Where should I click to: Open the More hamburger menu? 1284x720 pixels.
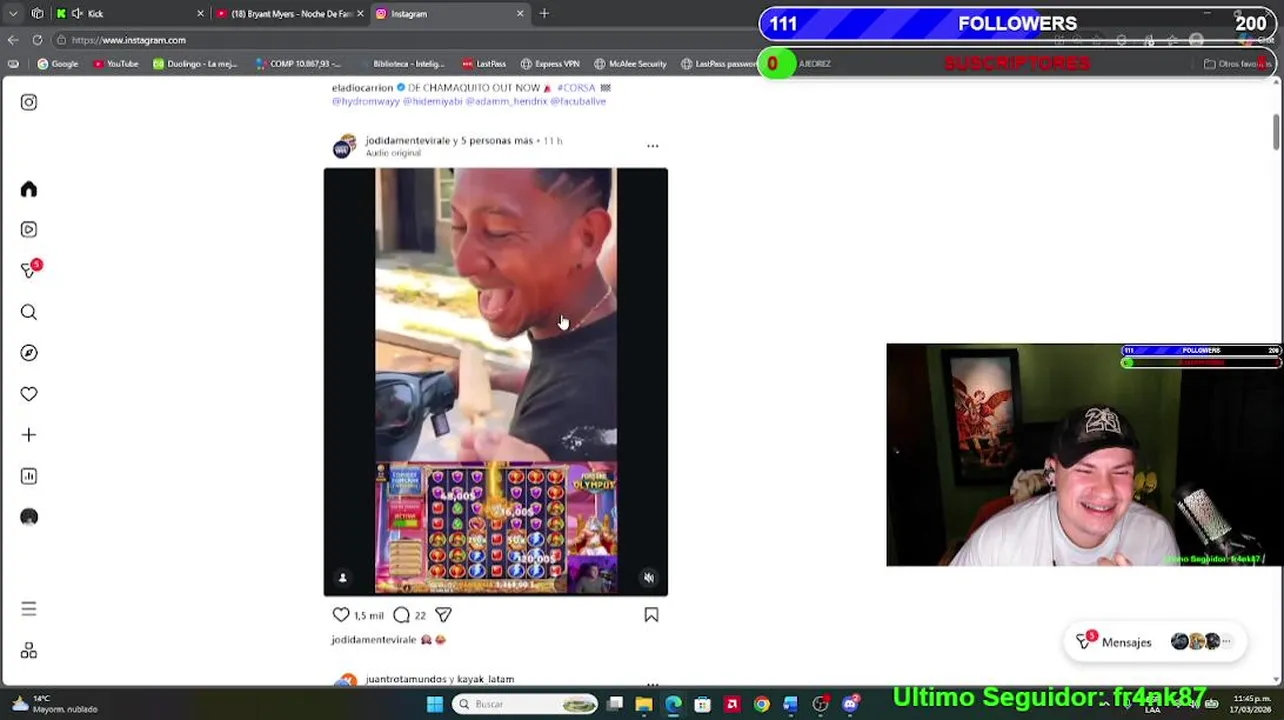[29, 608]
